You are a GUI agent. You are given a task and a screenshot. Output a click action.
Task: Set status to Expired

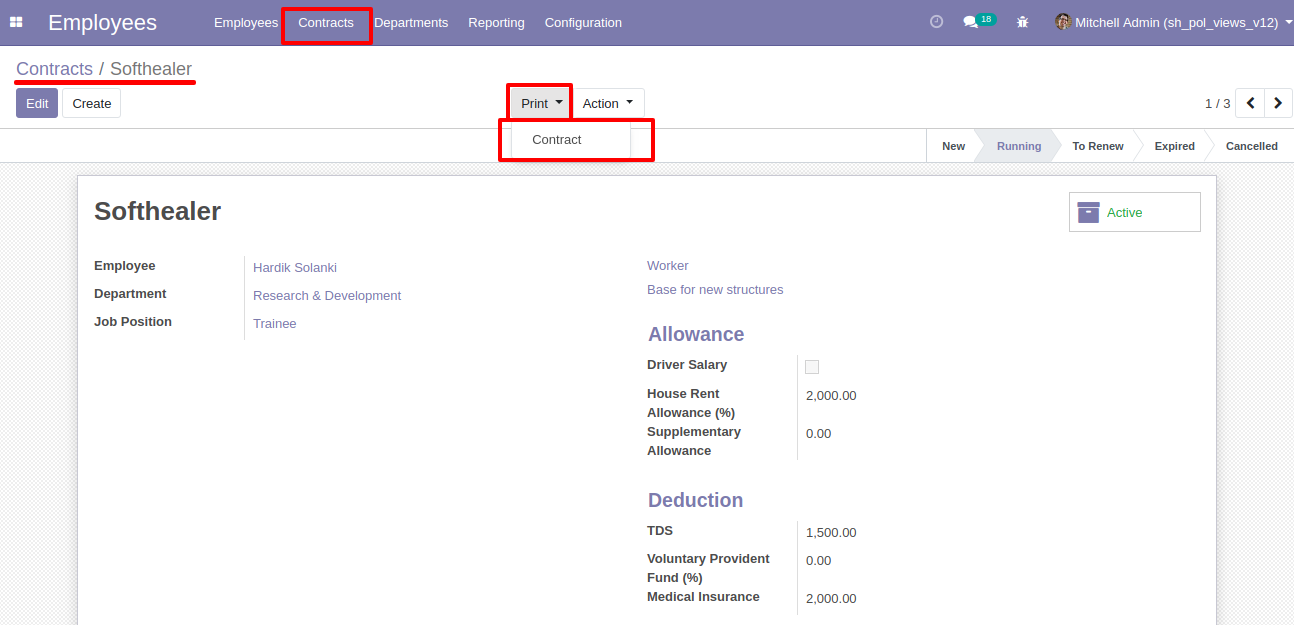coord(1174,146)
